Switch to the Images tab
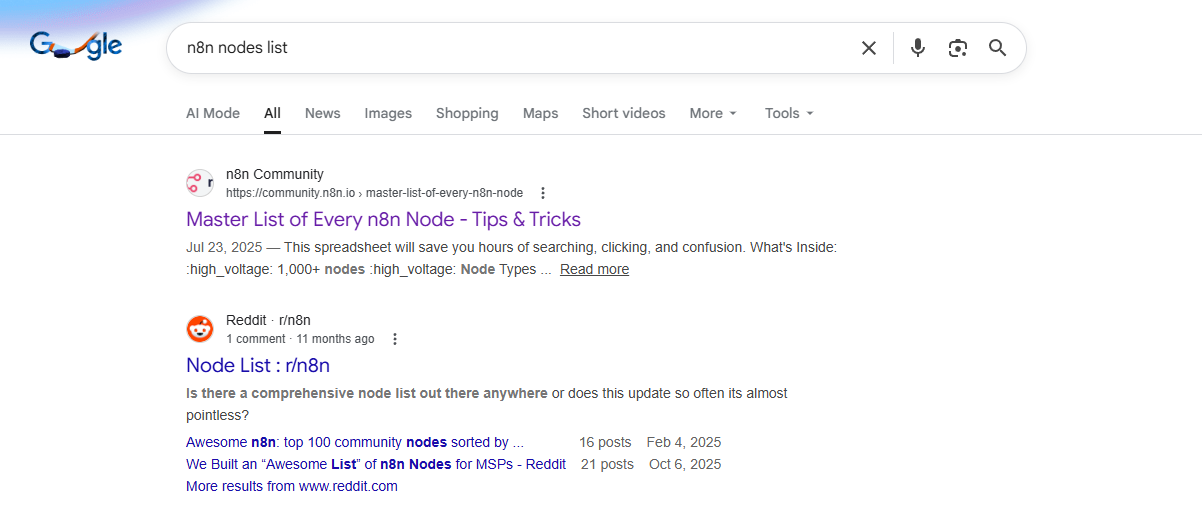This screenshot has width=1202, height=529. tap(388, 113)
